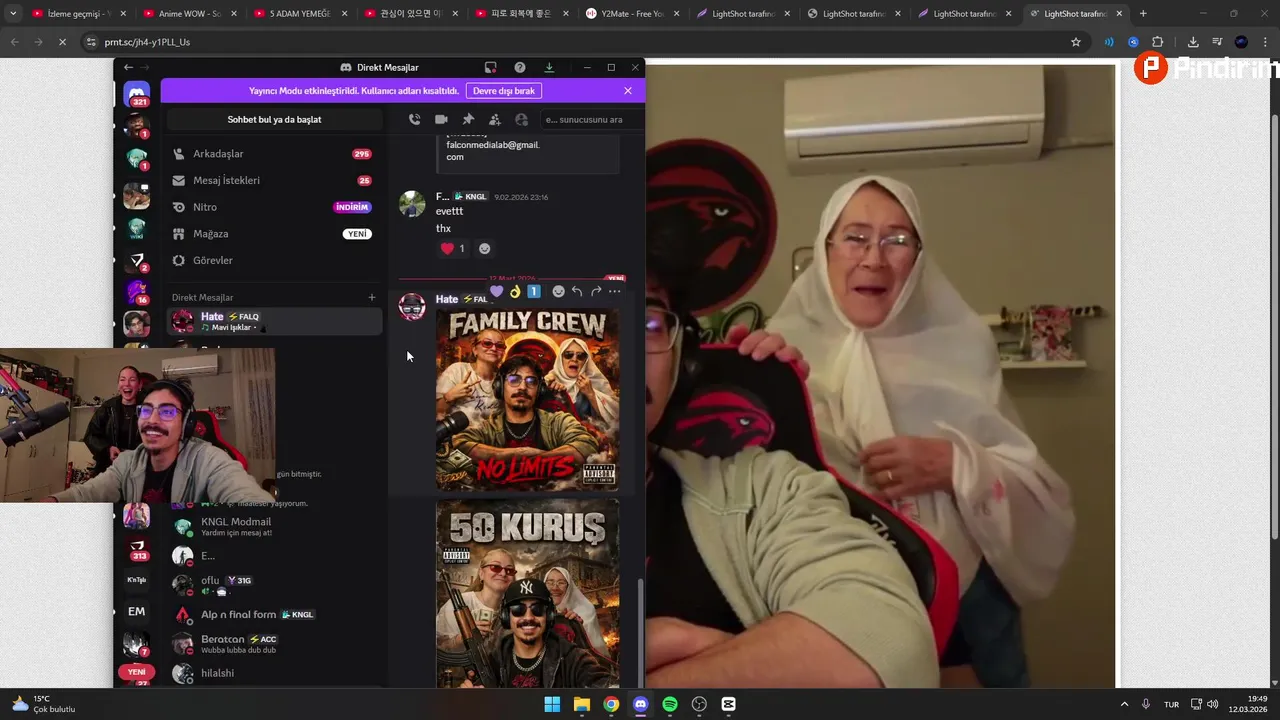Dismiss the streamer mode purple banner
This screenshot has width=1280, height=720.
[628, 90]
